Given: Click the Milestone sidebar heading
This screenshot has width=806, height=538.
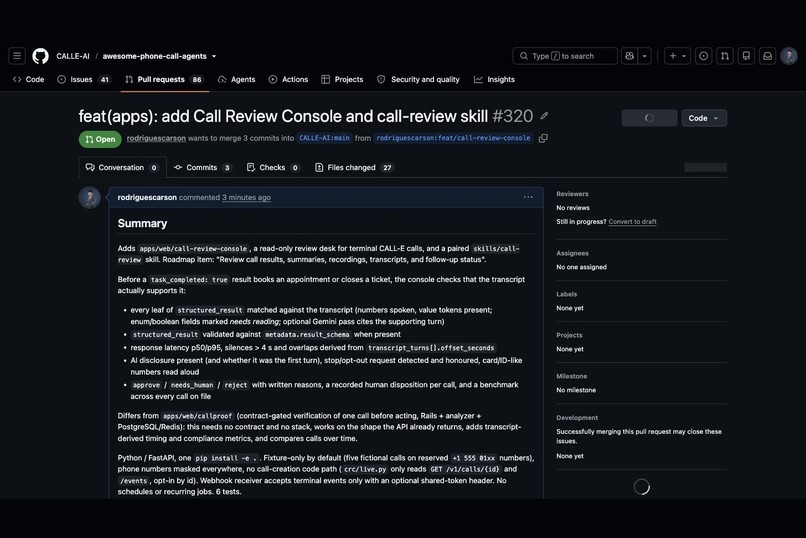Looking at the screenshot, I should coord(571,376).
